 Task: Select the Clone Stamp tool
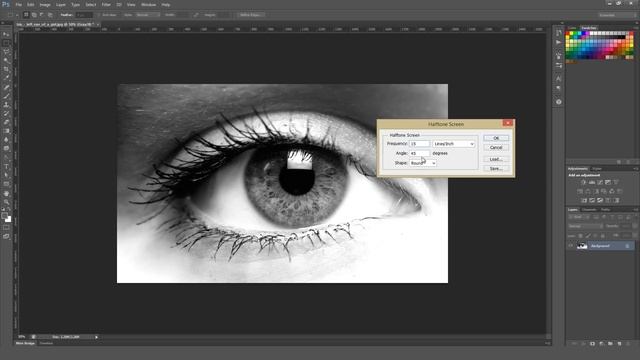(6, 104)
